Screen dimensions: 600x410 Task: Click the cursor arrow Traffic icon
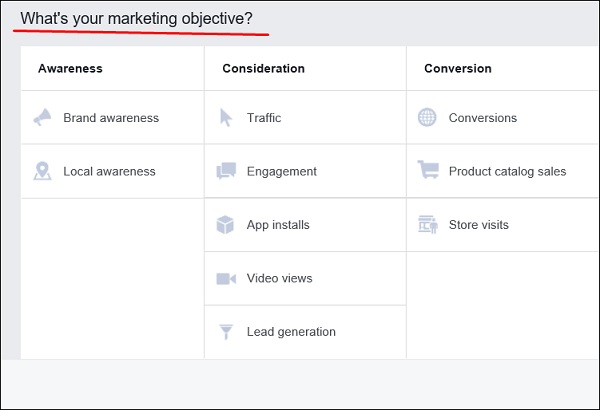[226, 118]
